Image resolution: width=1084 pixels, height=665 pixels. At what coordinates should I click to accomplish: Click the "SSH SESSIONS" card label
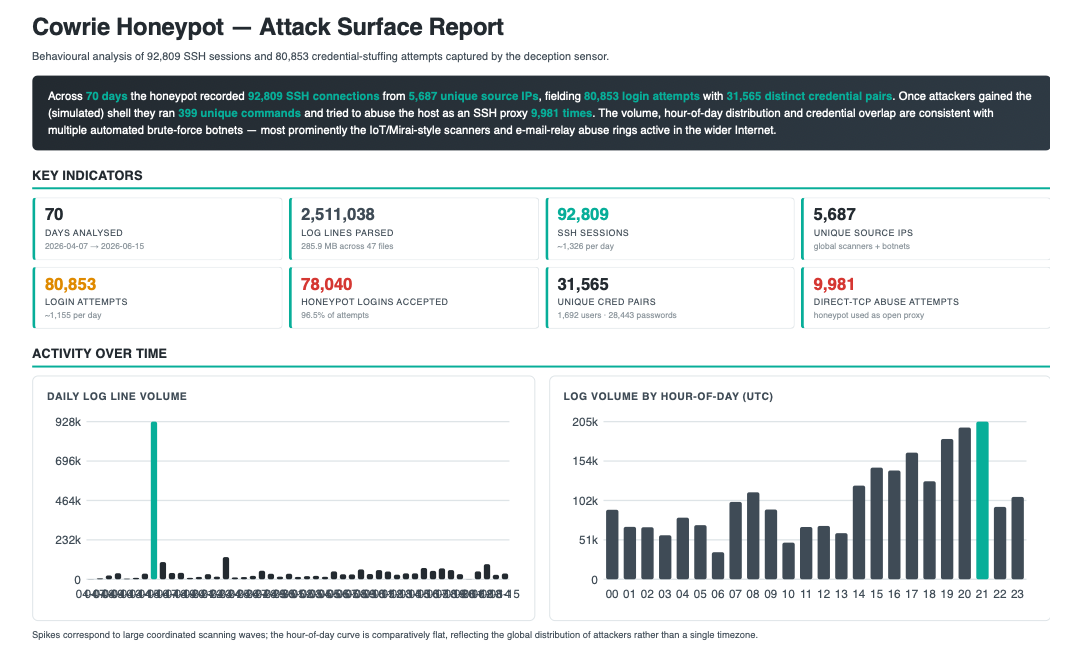[x=593, y=233]
